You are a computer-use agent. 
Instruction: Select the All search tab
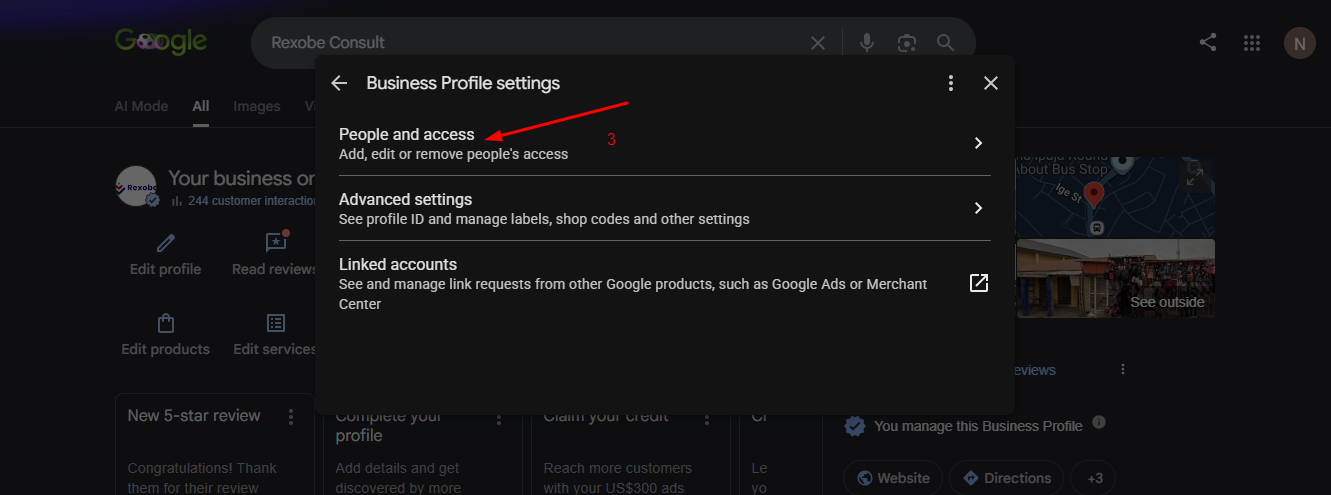pyautogui.click(x=201, y=106)
